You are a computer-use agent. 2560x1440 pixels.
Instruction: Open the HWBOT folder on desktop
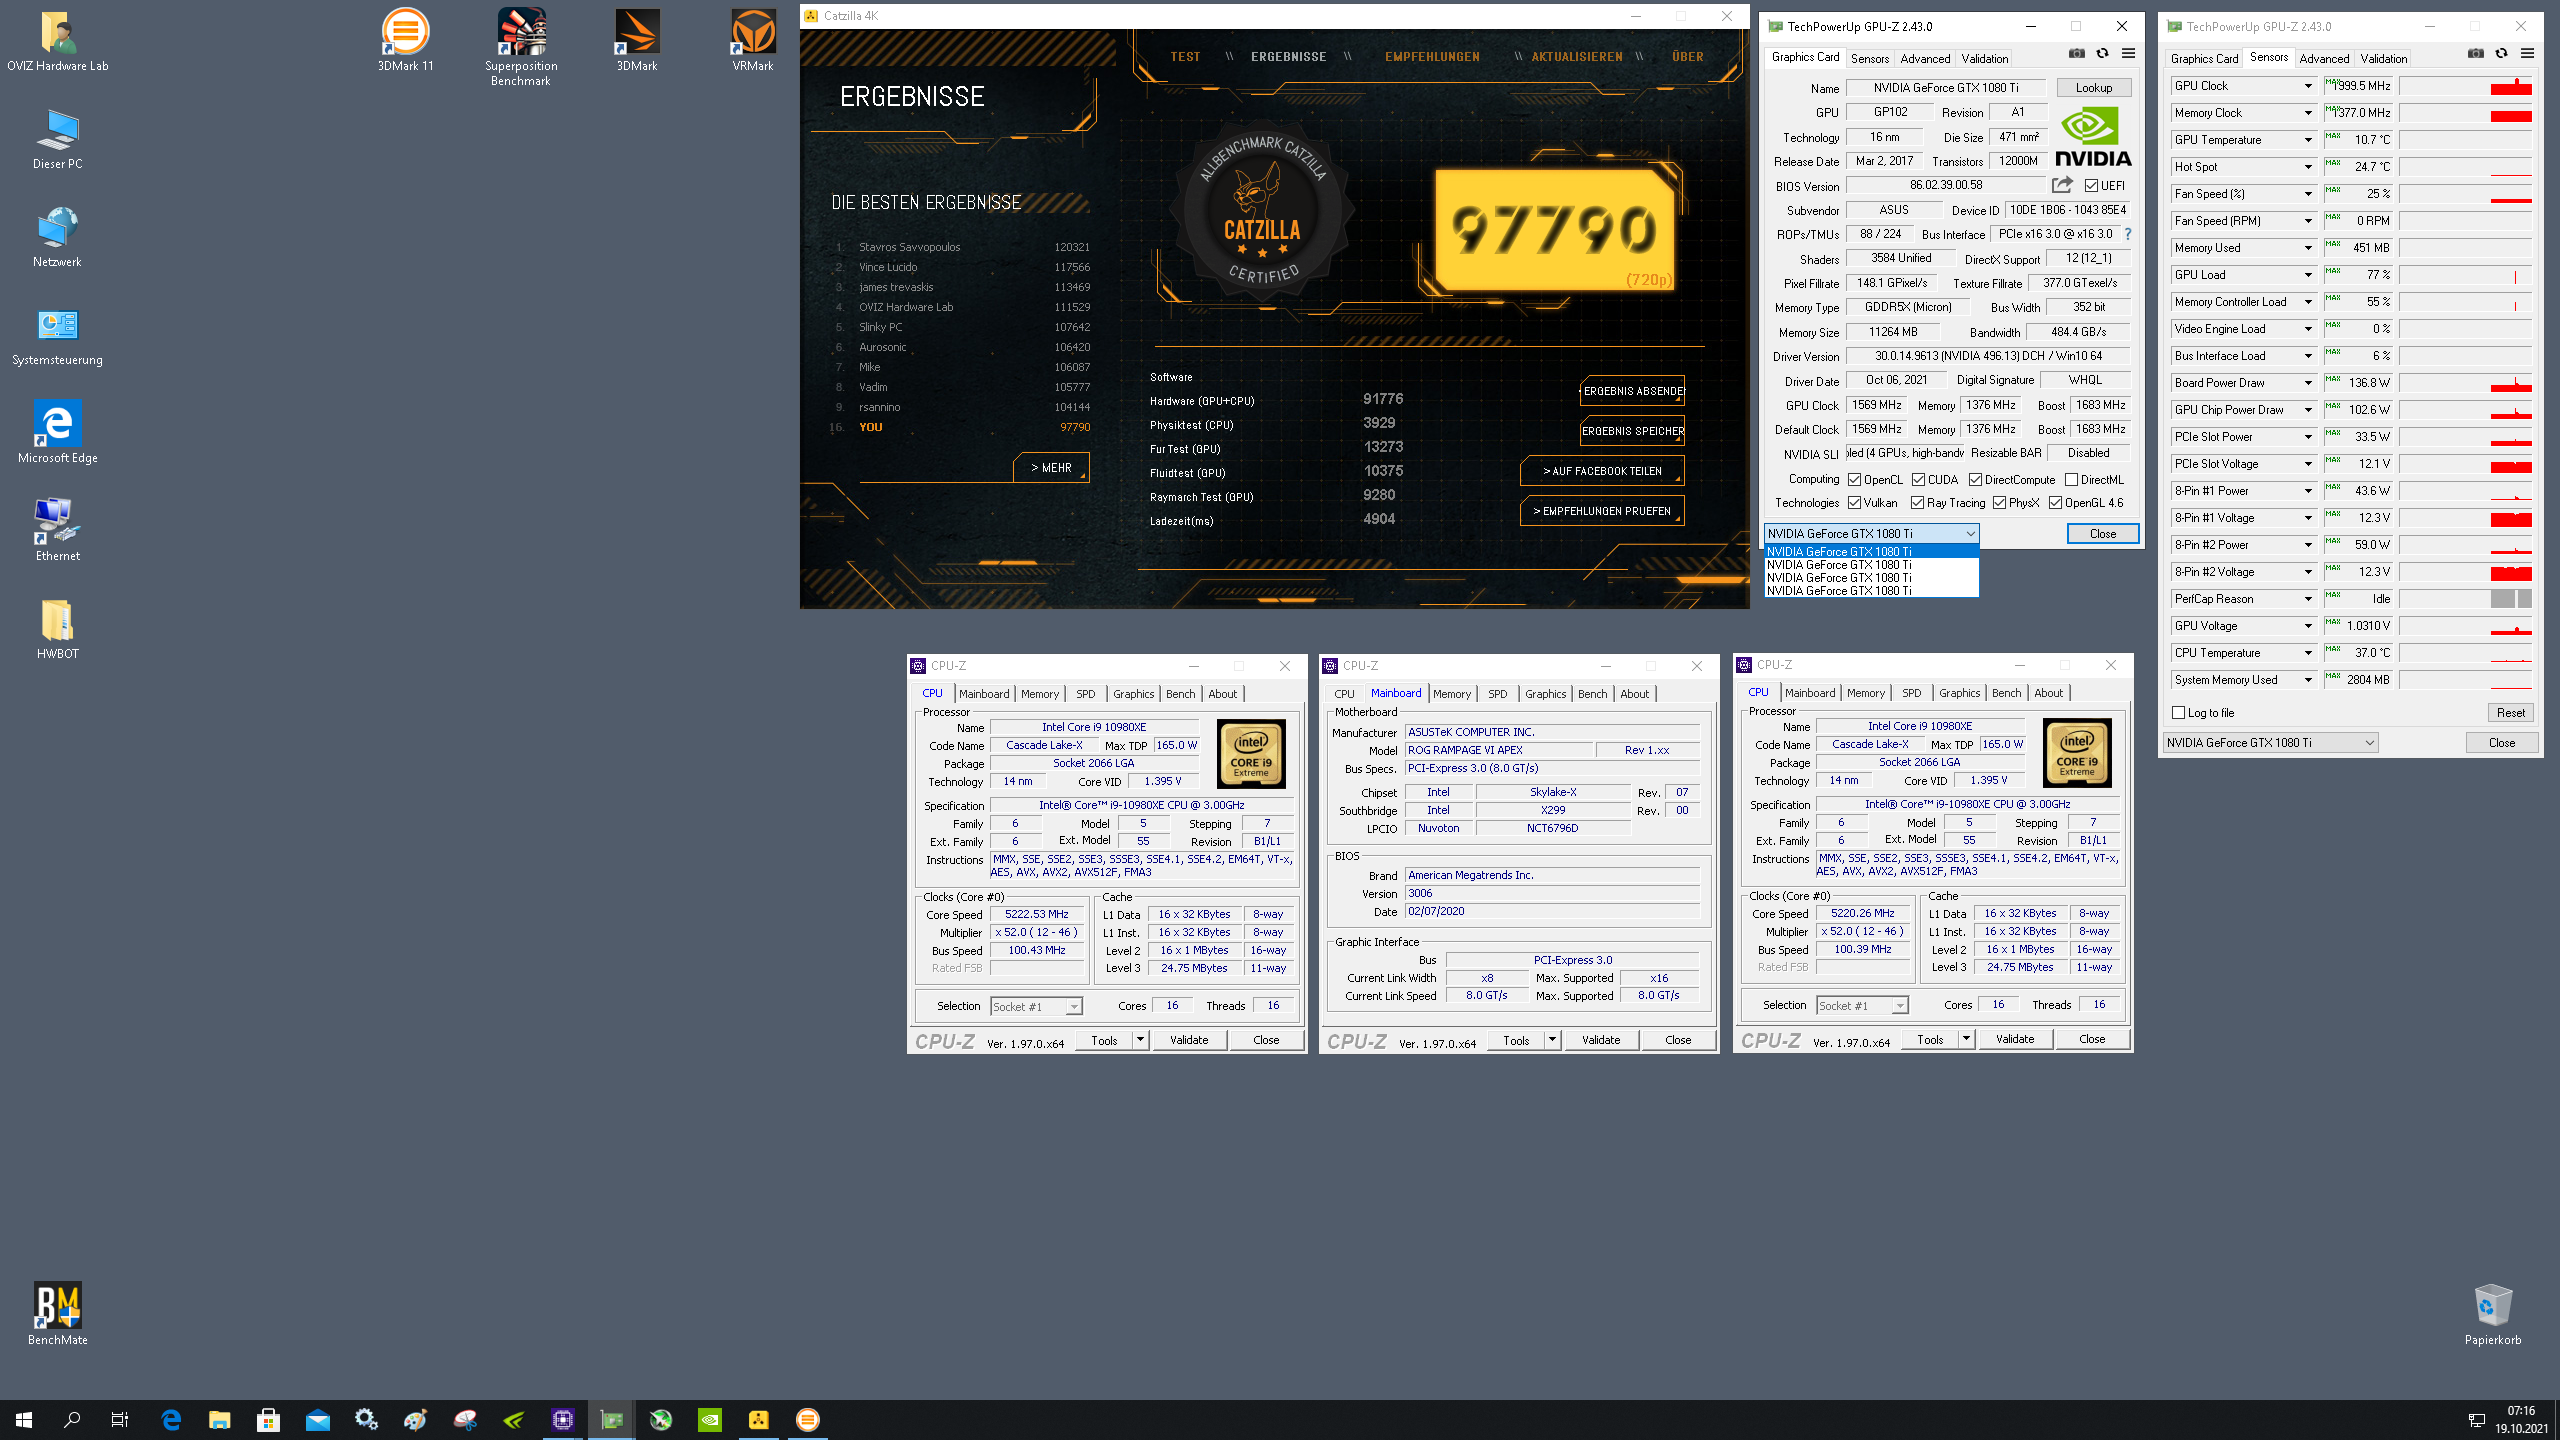click(x=57, y=628)
